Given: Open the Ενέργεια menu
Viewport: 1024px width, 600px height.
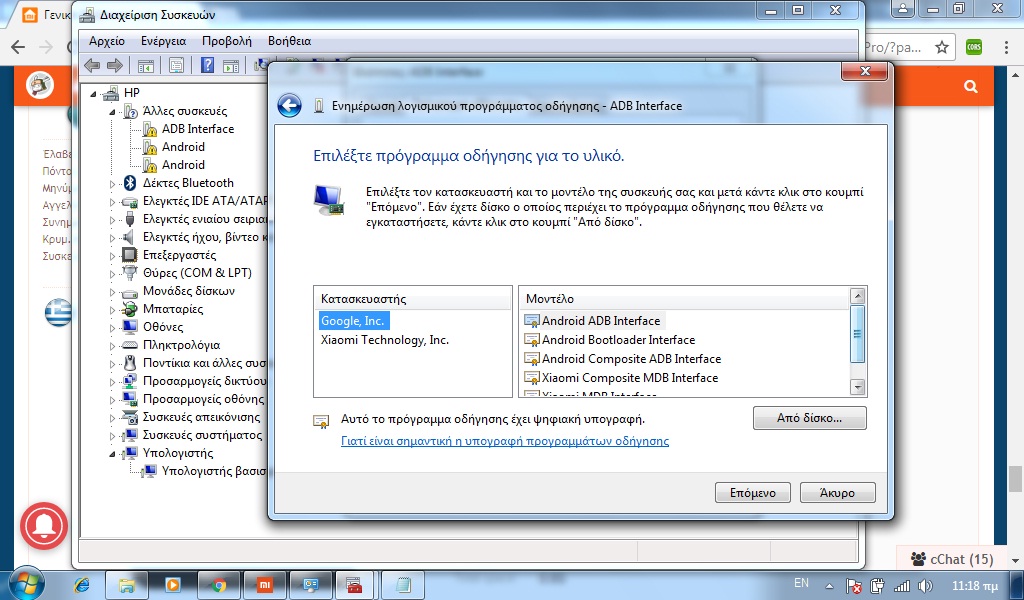Looking at the screenshot, I should click(x=163, y=41).
